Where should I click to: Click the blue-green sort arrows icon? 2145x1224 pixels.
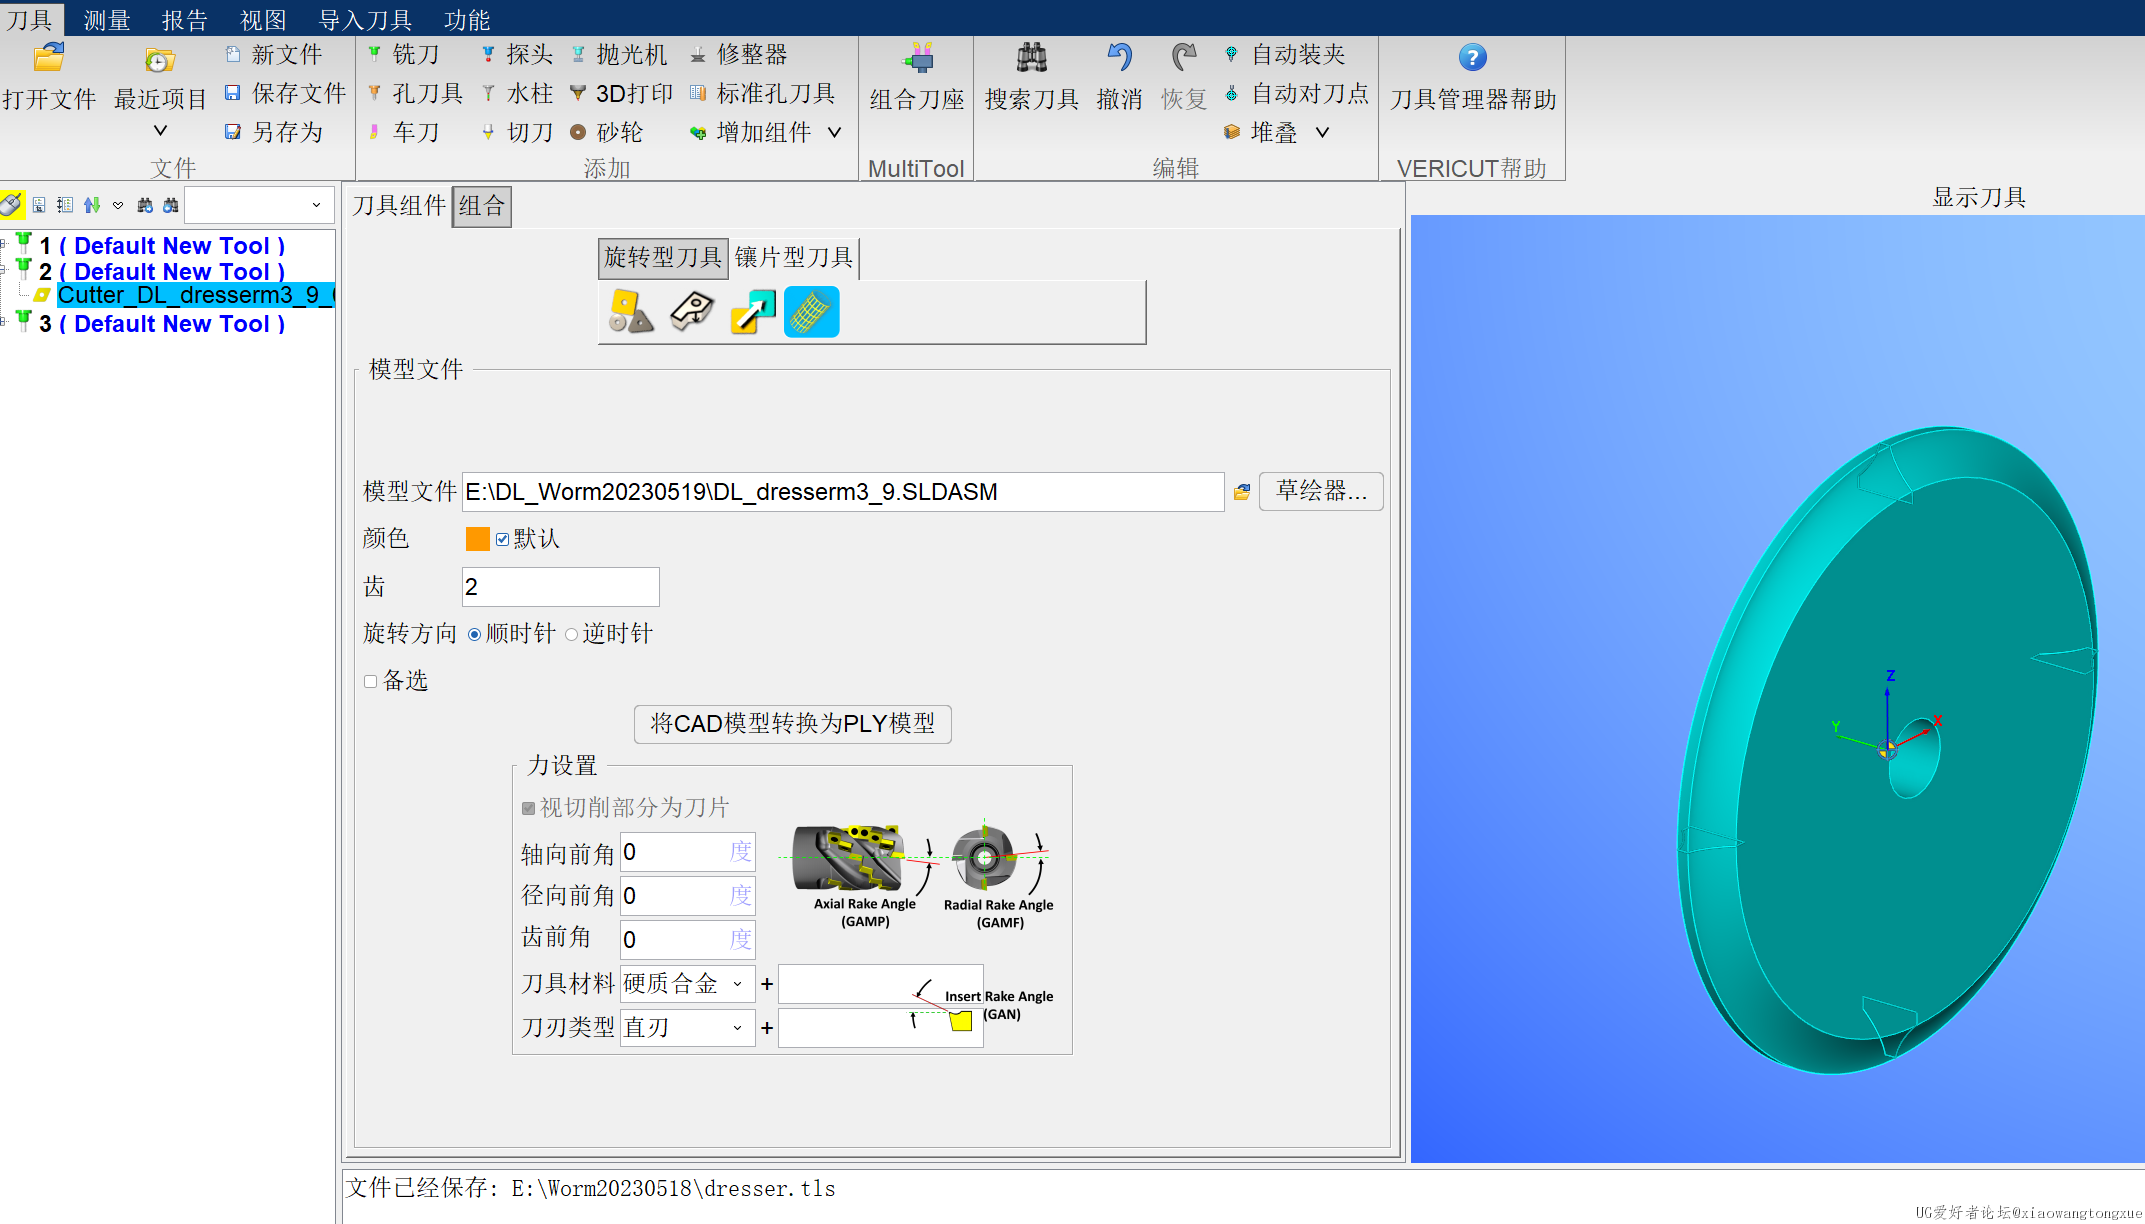click(x=92, y=205)
